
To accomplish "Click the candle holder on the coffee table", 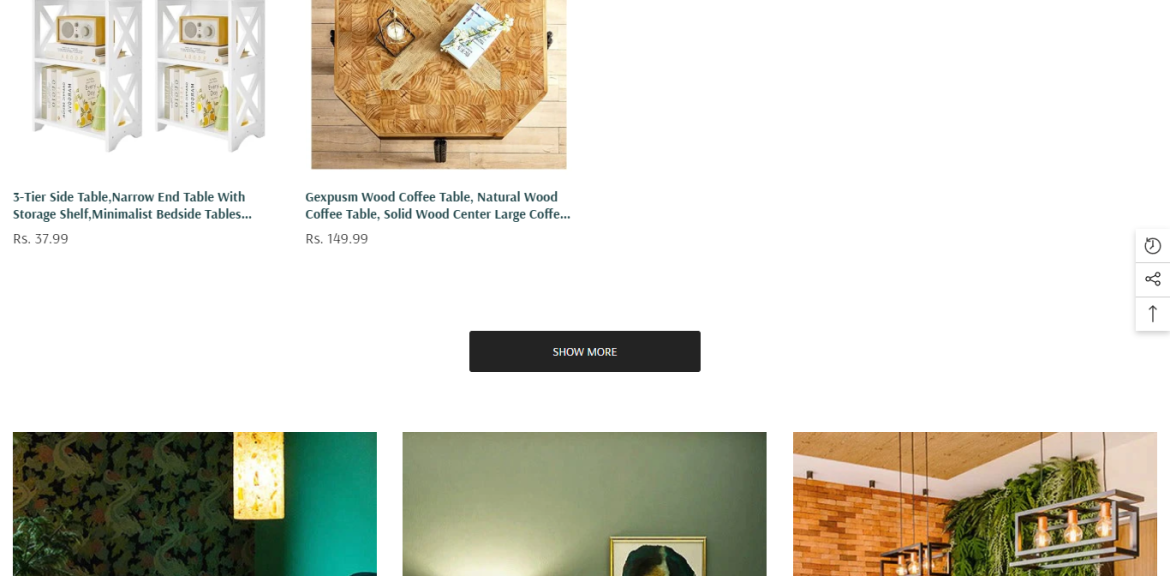I will (395, 32).
